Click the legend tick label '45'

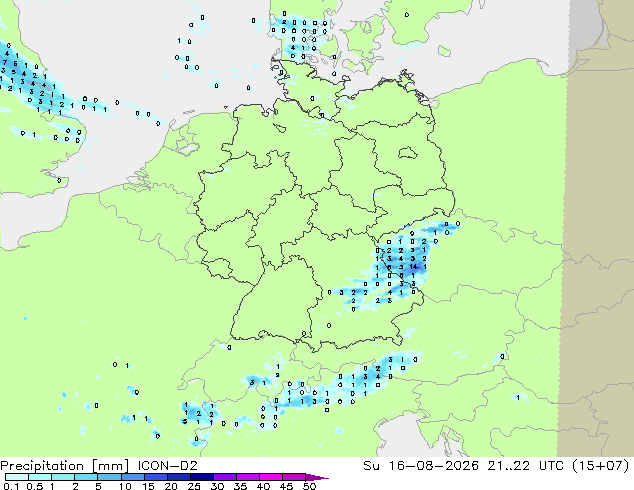286,486
